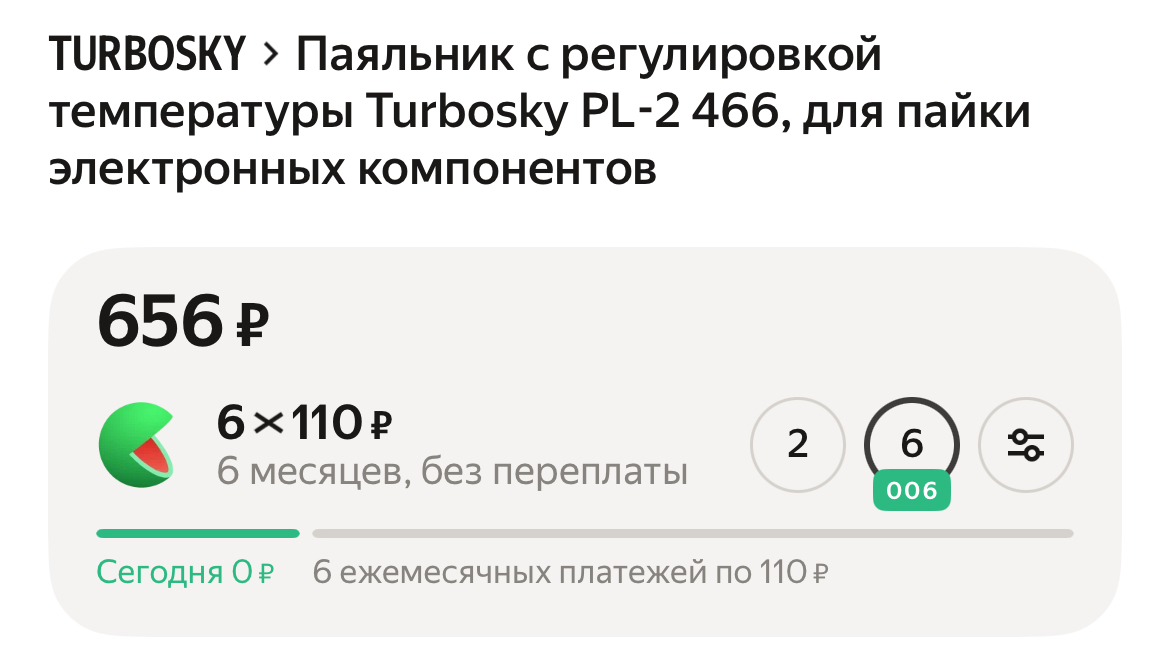The width and height of the screenshot is (1170, 656).
Task: Click the large ruble sign beside 656
Action: (252, 324)
